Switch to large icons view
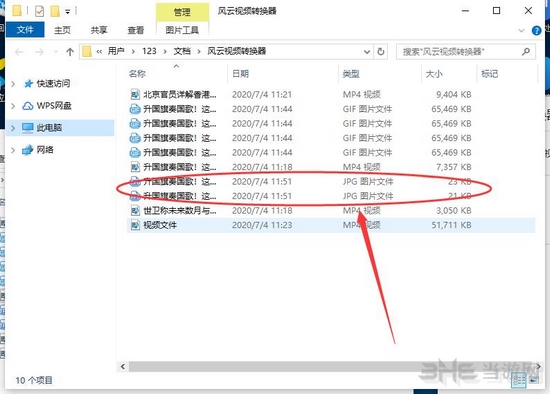This screenshot has height=394, width=550. pyautogui.click(x=534, y=380)
